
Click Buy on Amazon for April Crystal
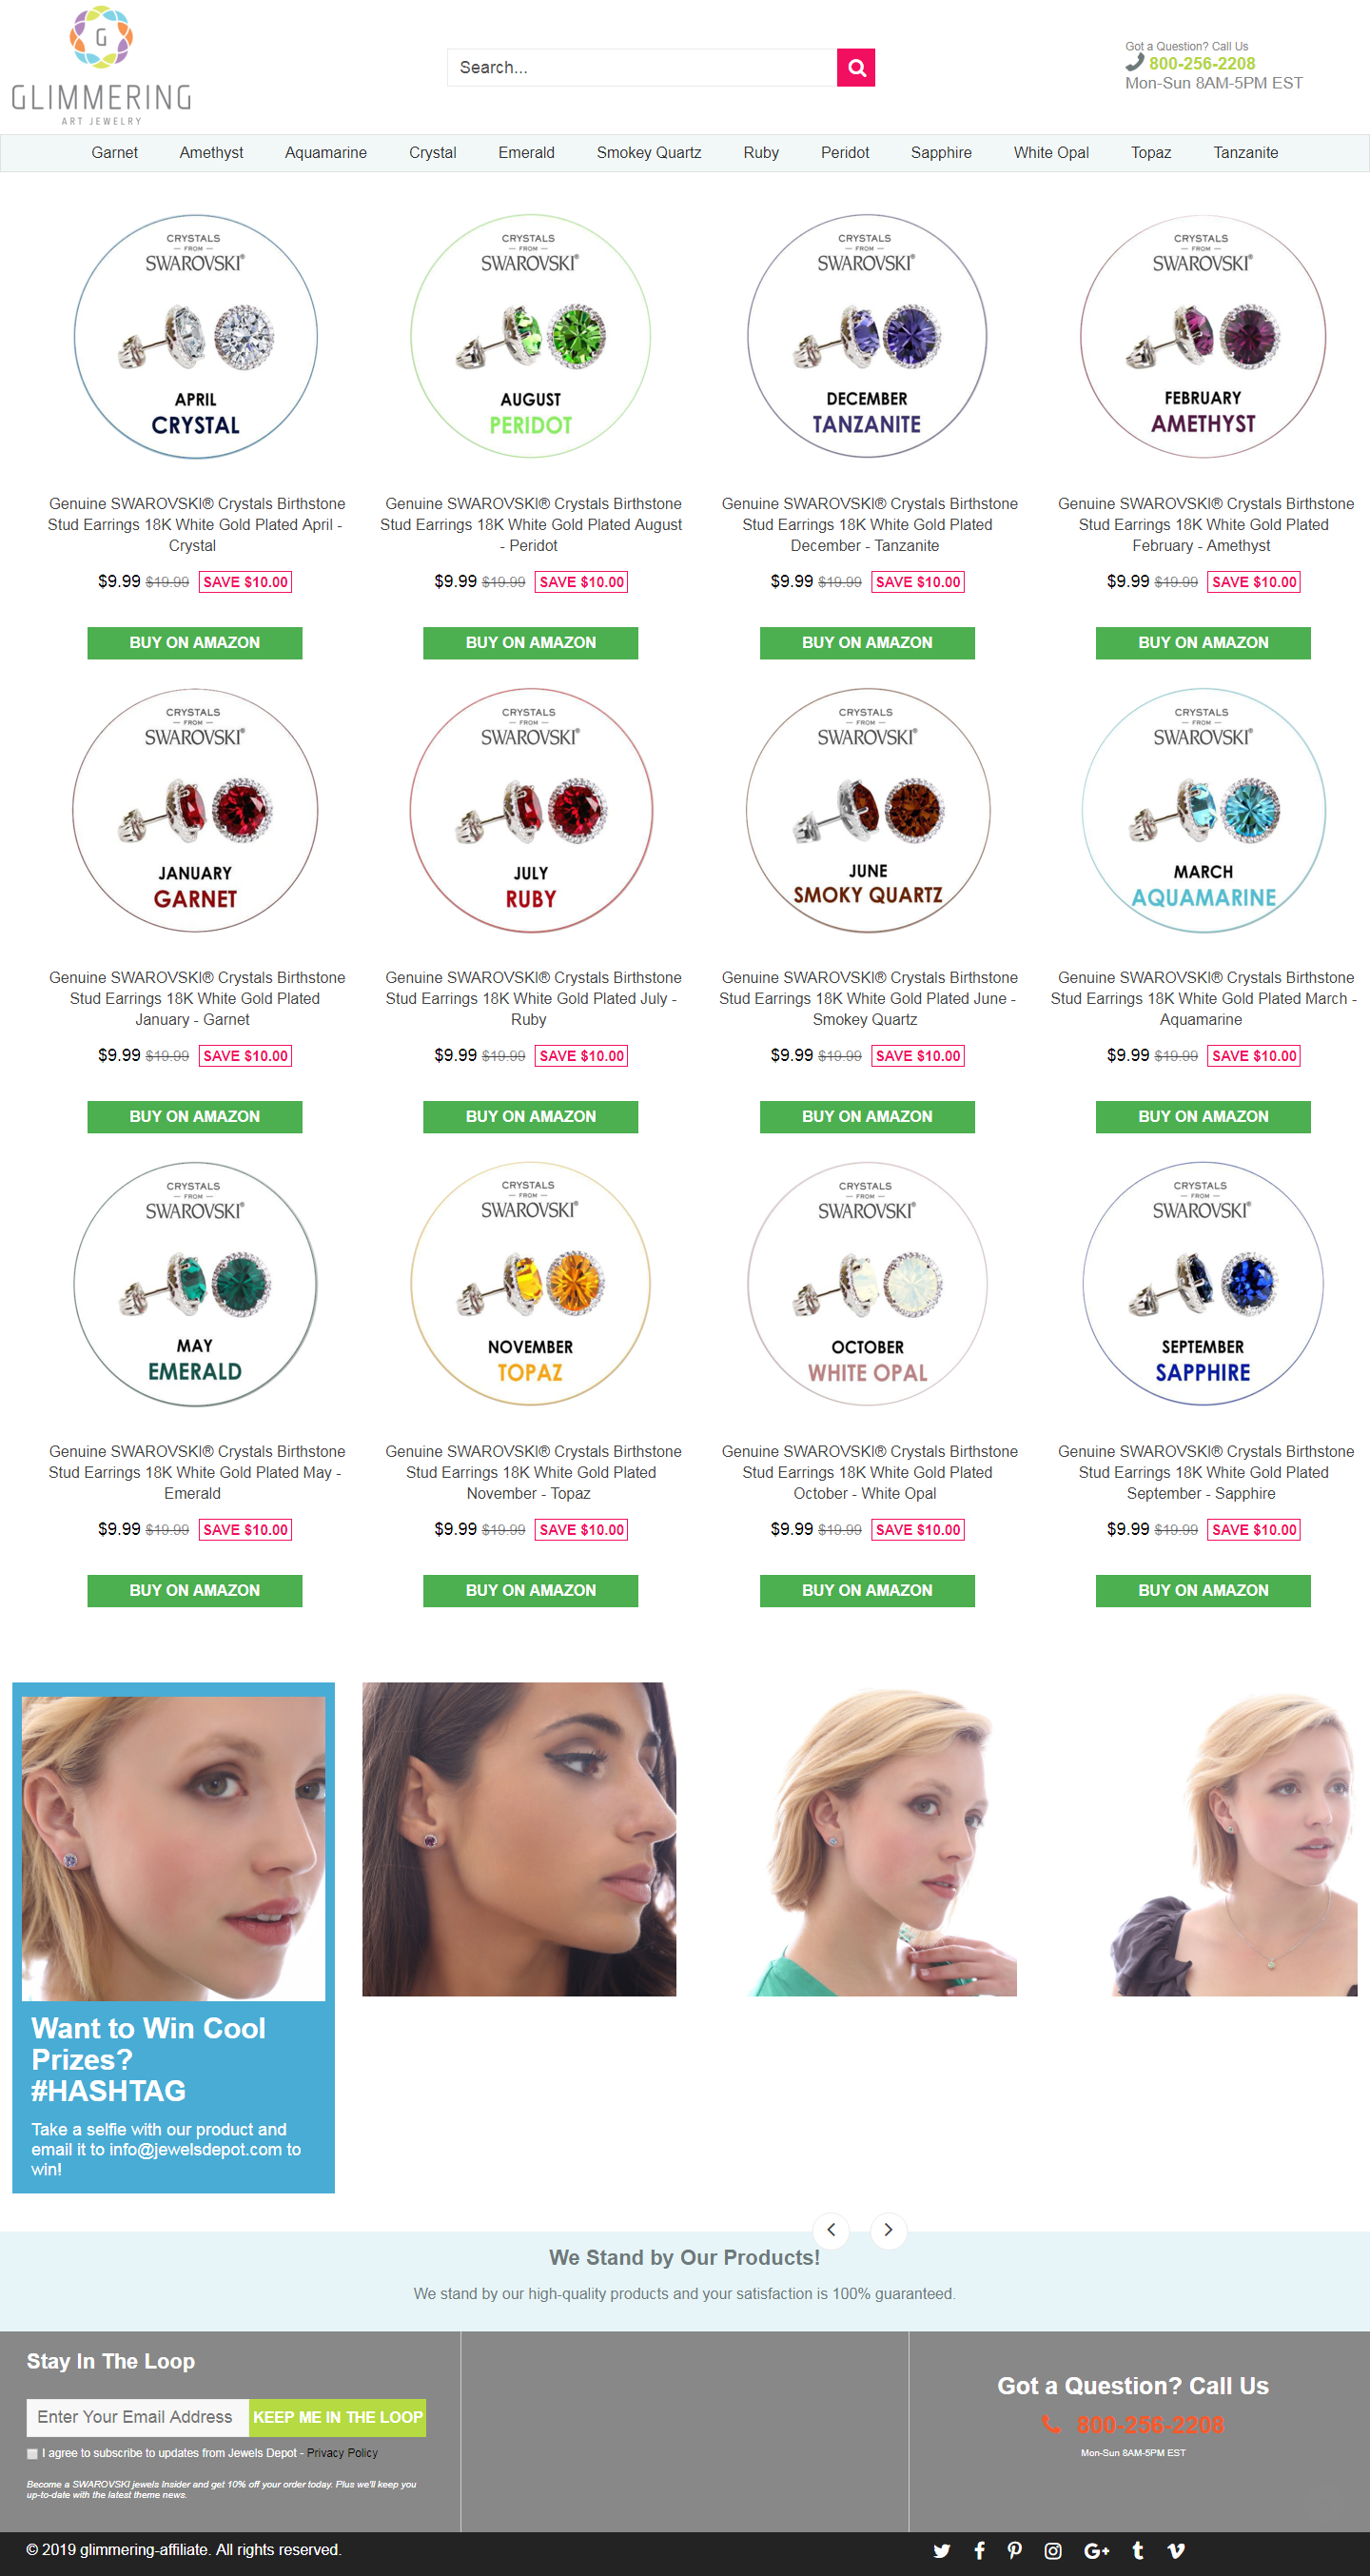[195, 643]
